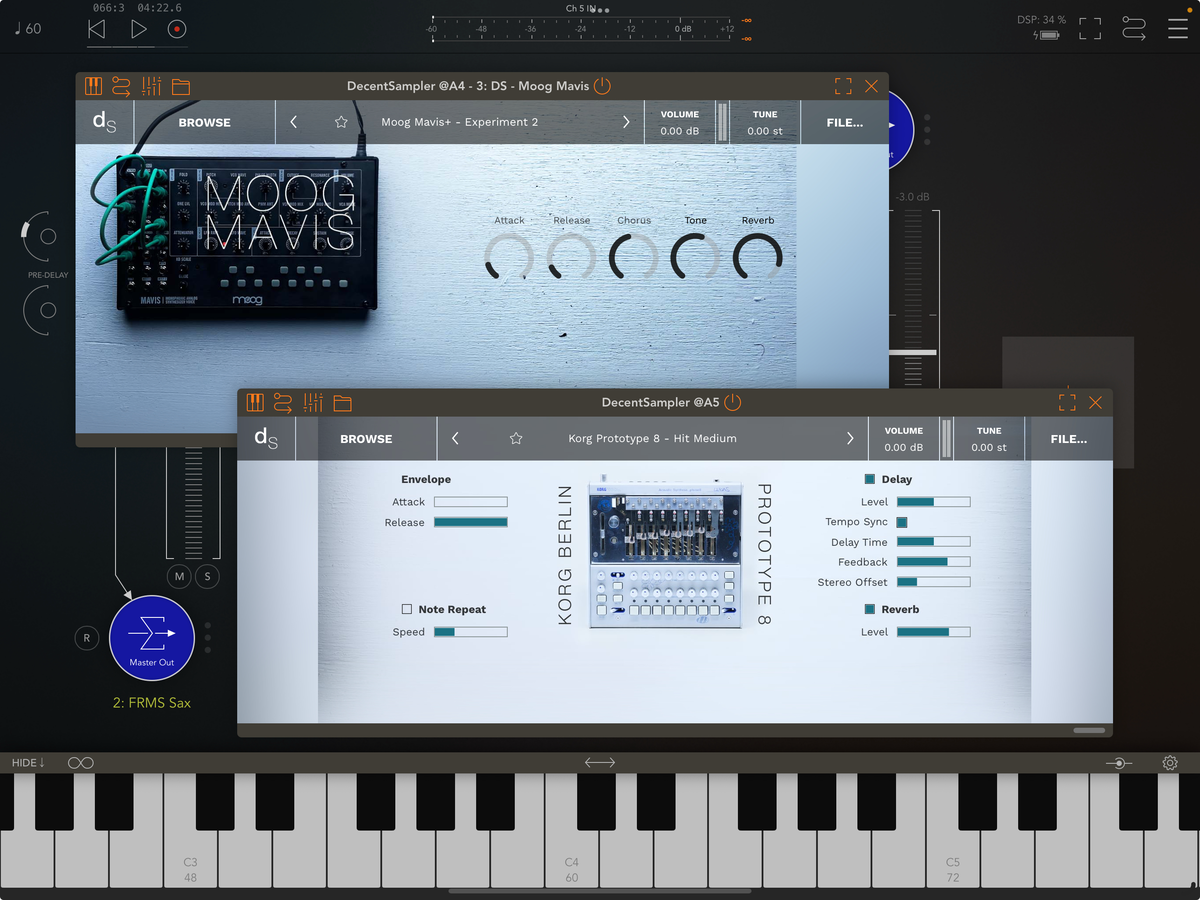Click the Envelope Release slider
The image size is (1200, 900).
[x=470, y=522]
